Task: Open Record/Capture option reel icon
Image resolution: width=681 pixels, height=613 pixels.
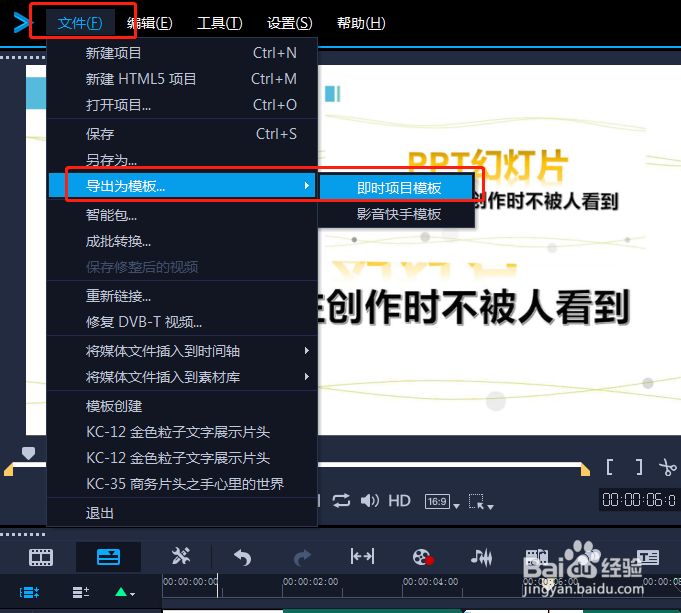Action: 423,557
